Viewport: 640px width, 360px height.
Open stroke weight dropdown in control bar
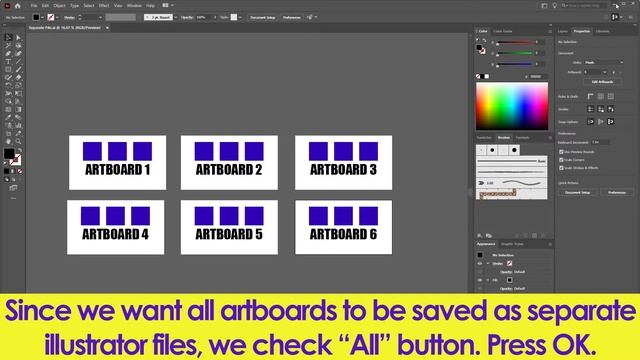(x=100, y=18)
